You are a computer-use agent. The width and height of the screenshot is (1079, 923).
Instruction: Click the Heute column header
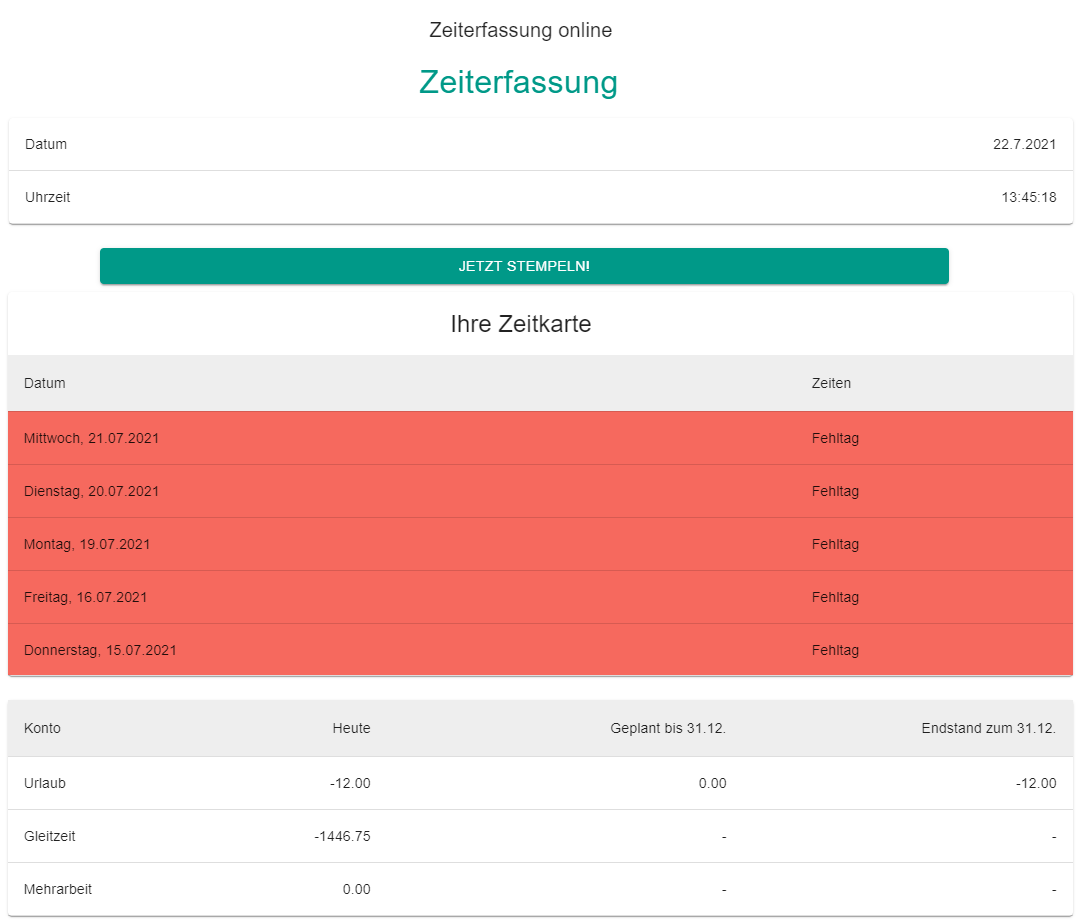pos(351,728)
